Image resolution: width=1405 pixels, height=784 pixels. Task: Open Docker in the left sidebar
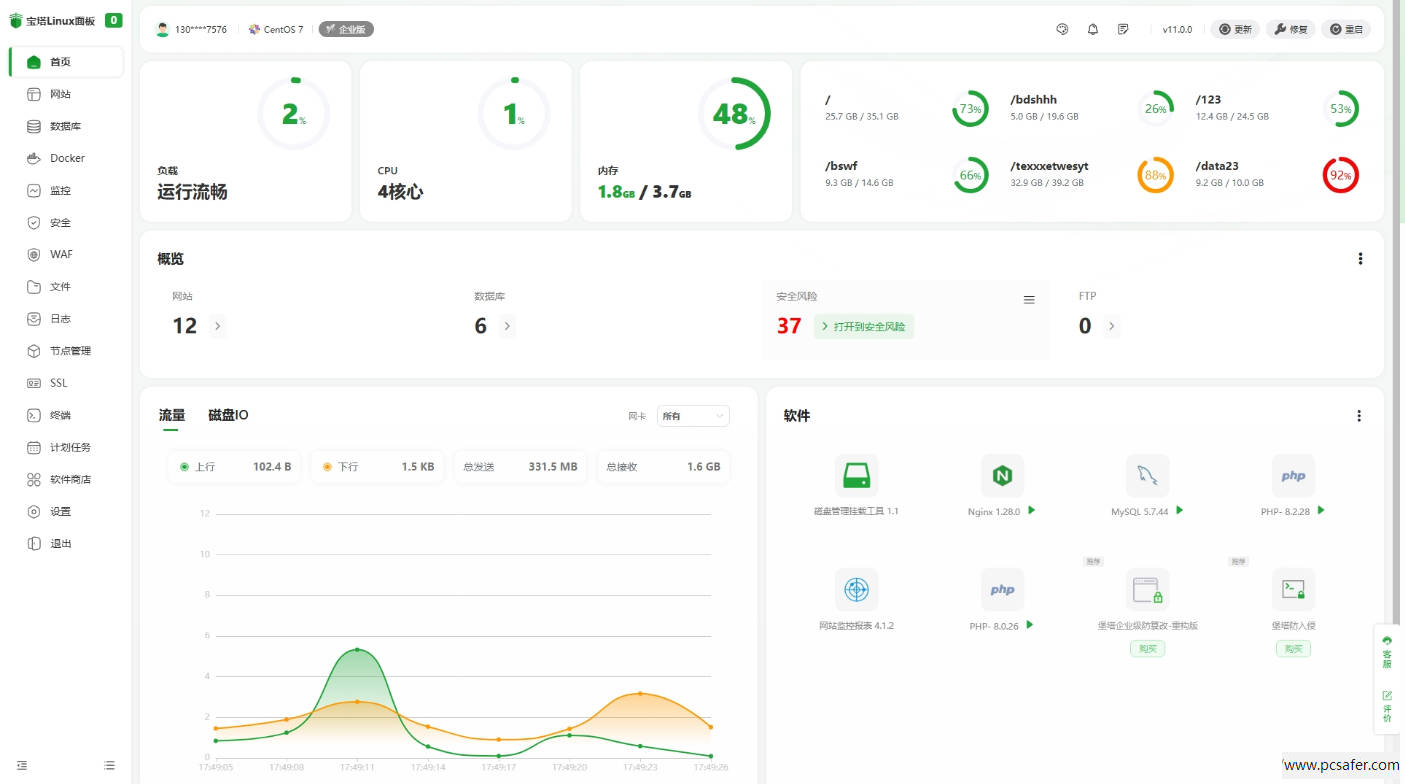67,158
